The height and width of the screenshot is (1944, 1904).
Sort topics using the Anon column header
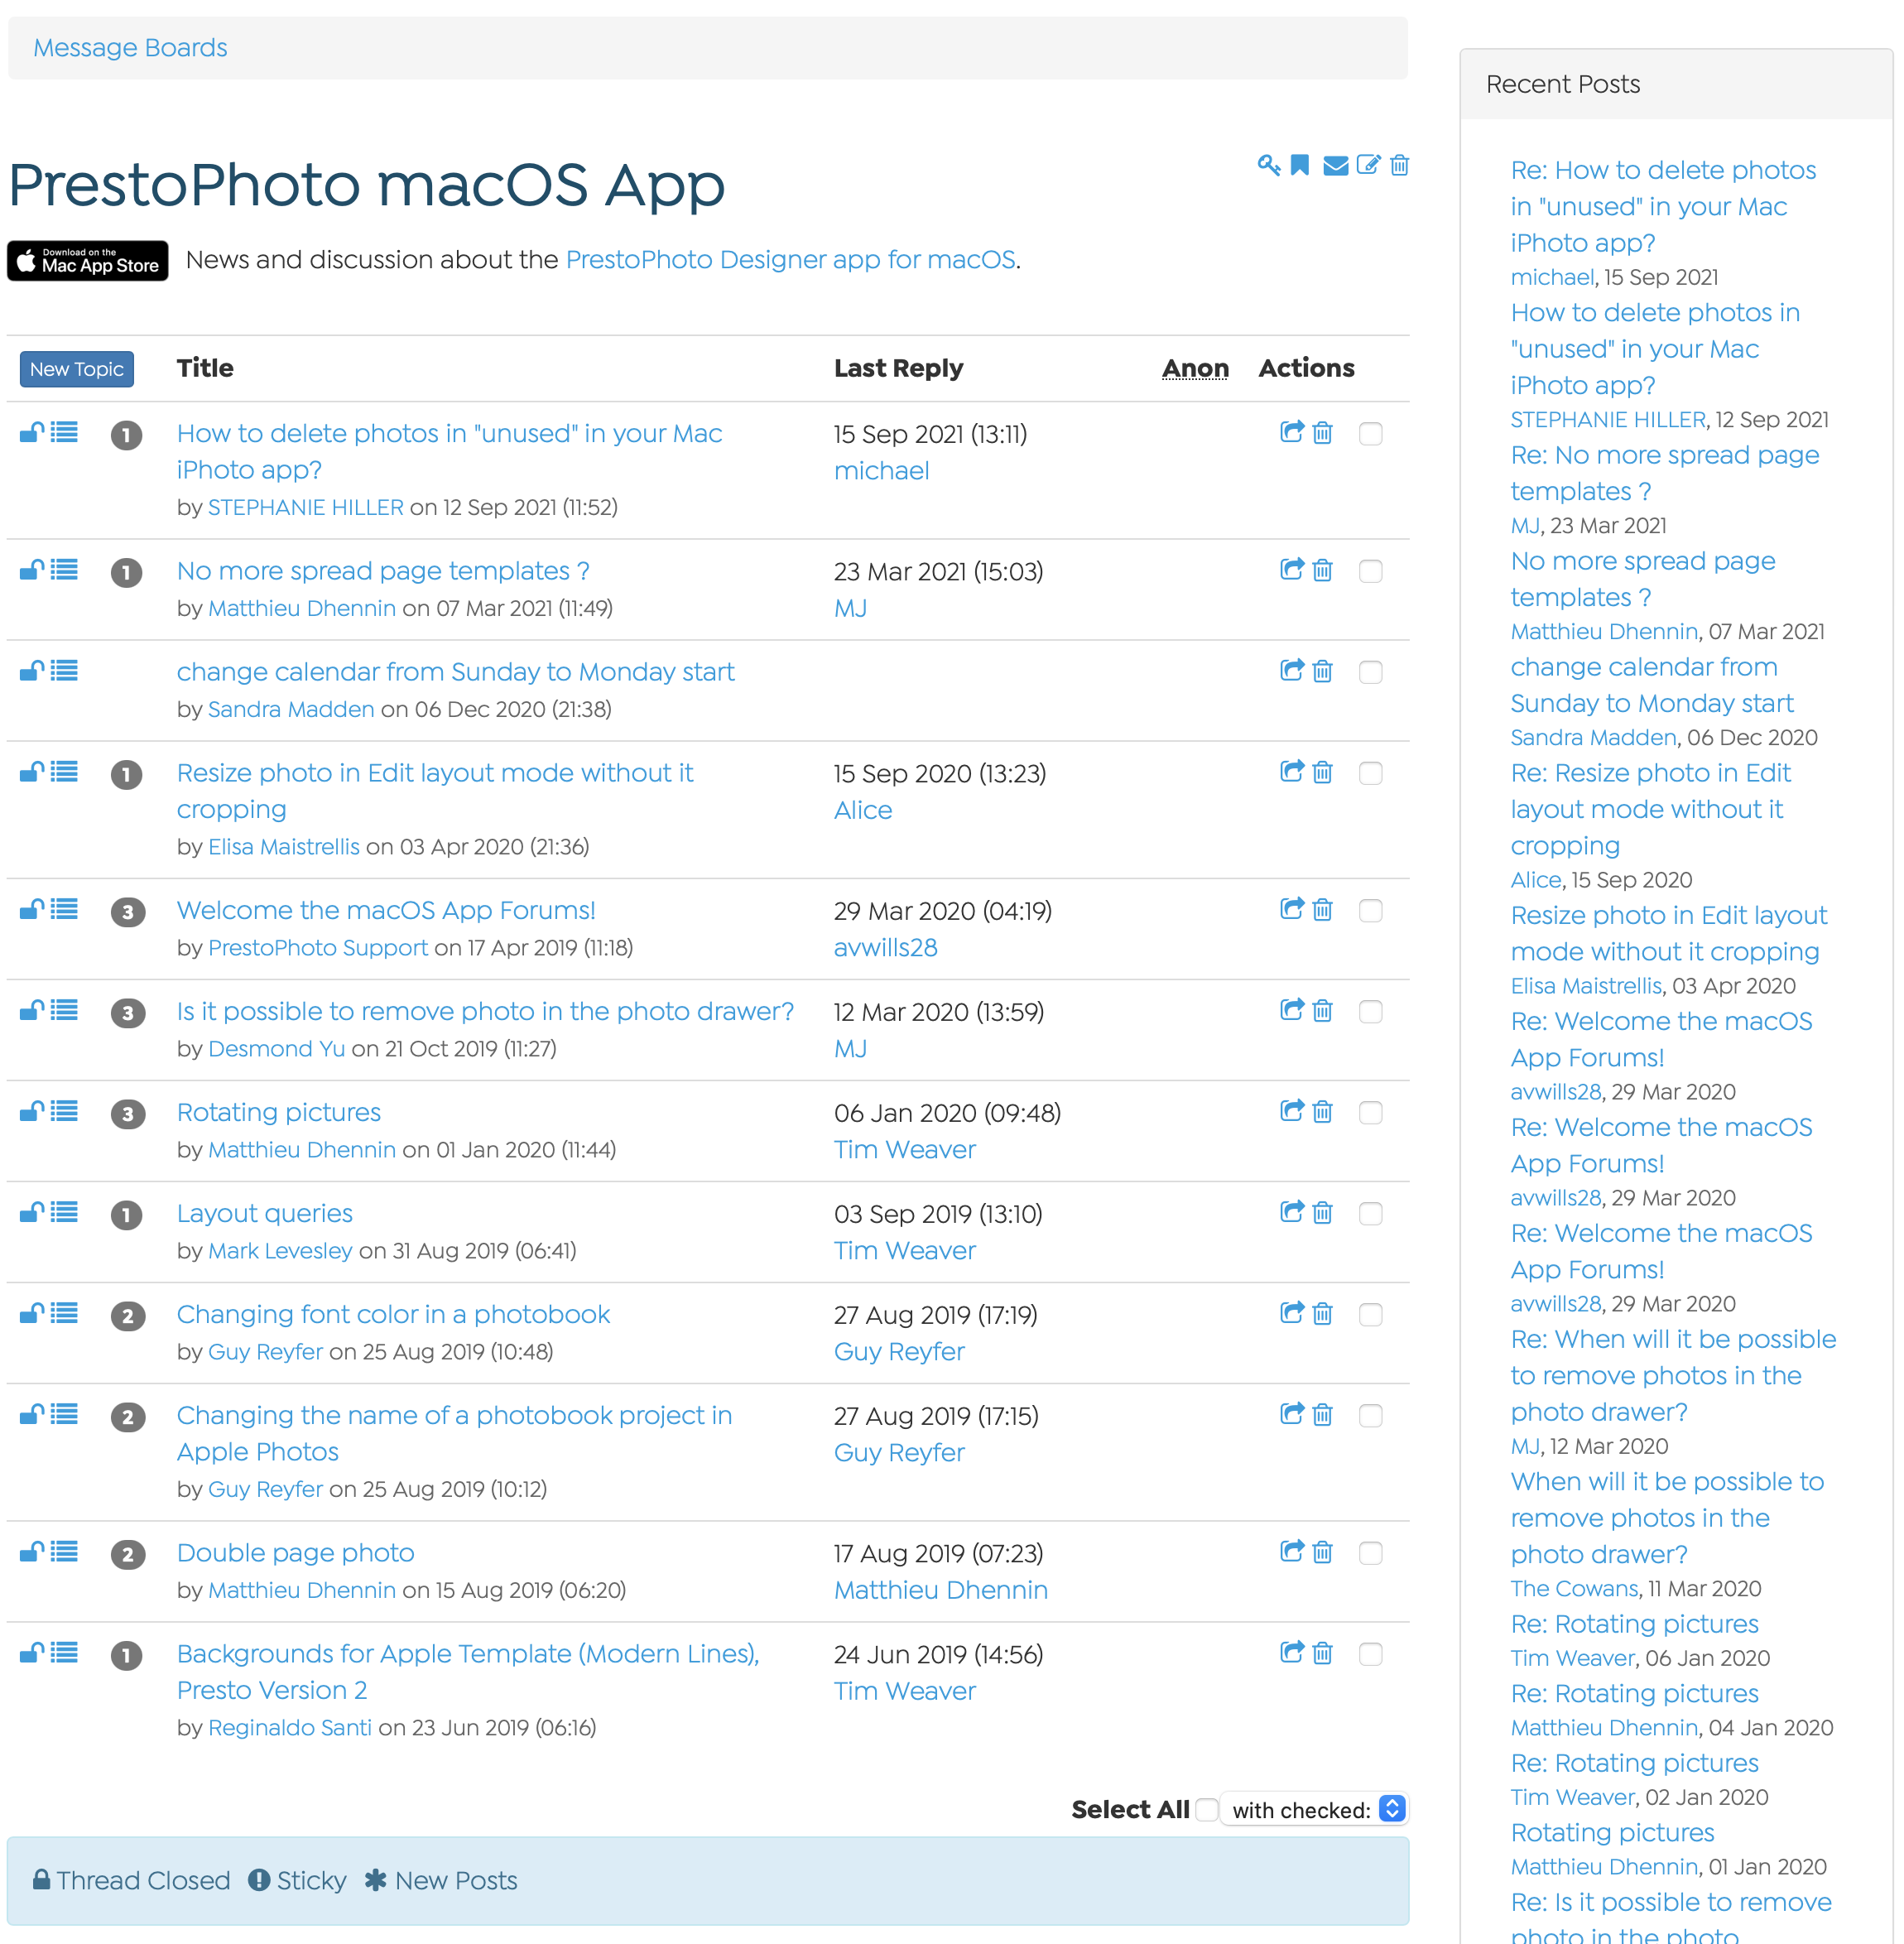point(1196,368)
